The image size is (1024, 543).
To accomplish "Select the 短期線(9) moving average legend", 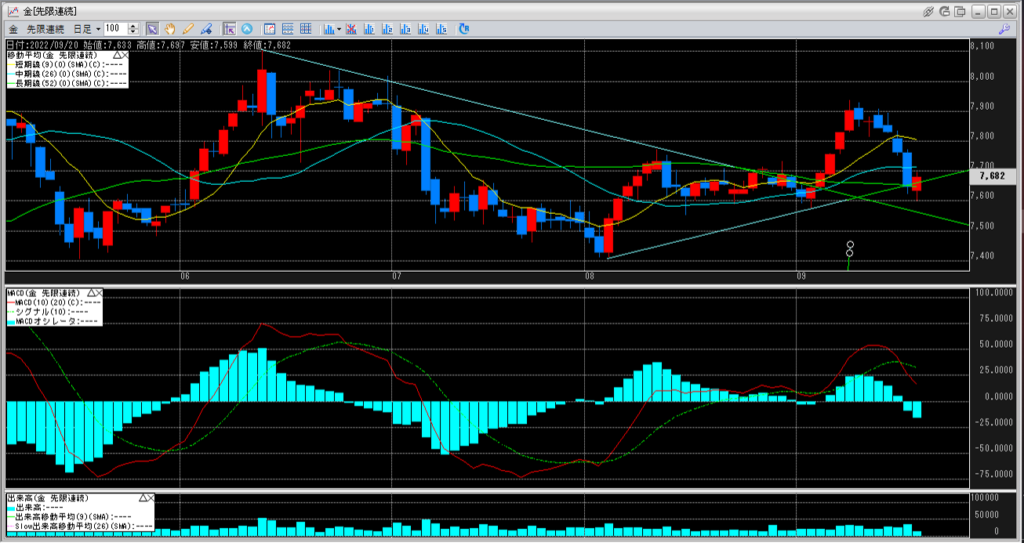I will [67, 65].
